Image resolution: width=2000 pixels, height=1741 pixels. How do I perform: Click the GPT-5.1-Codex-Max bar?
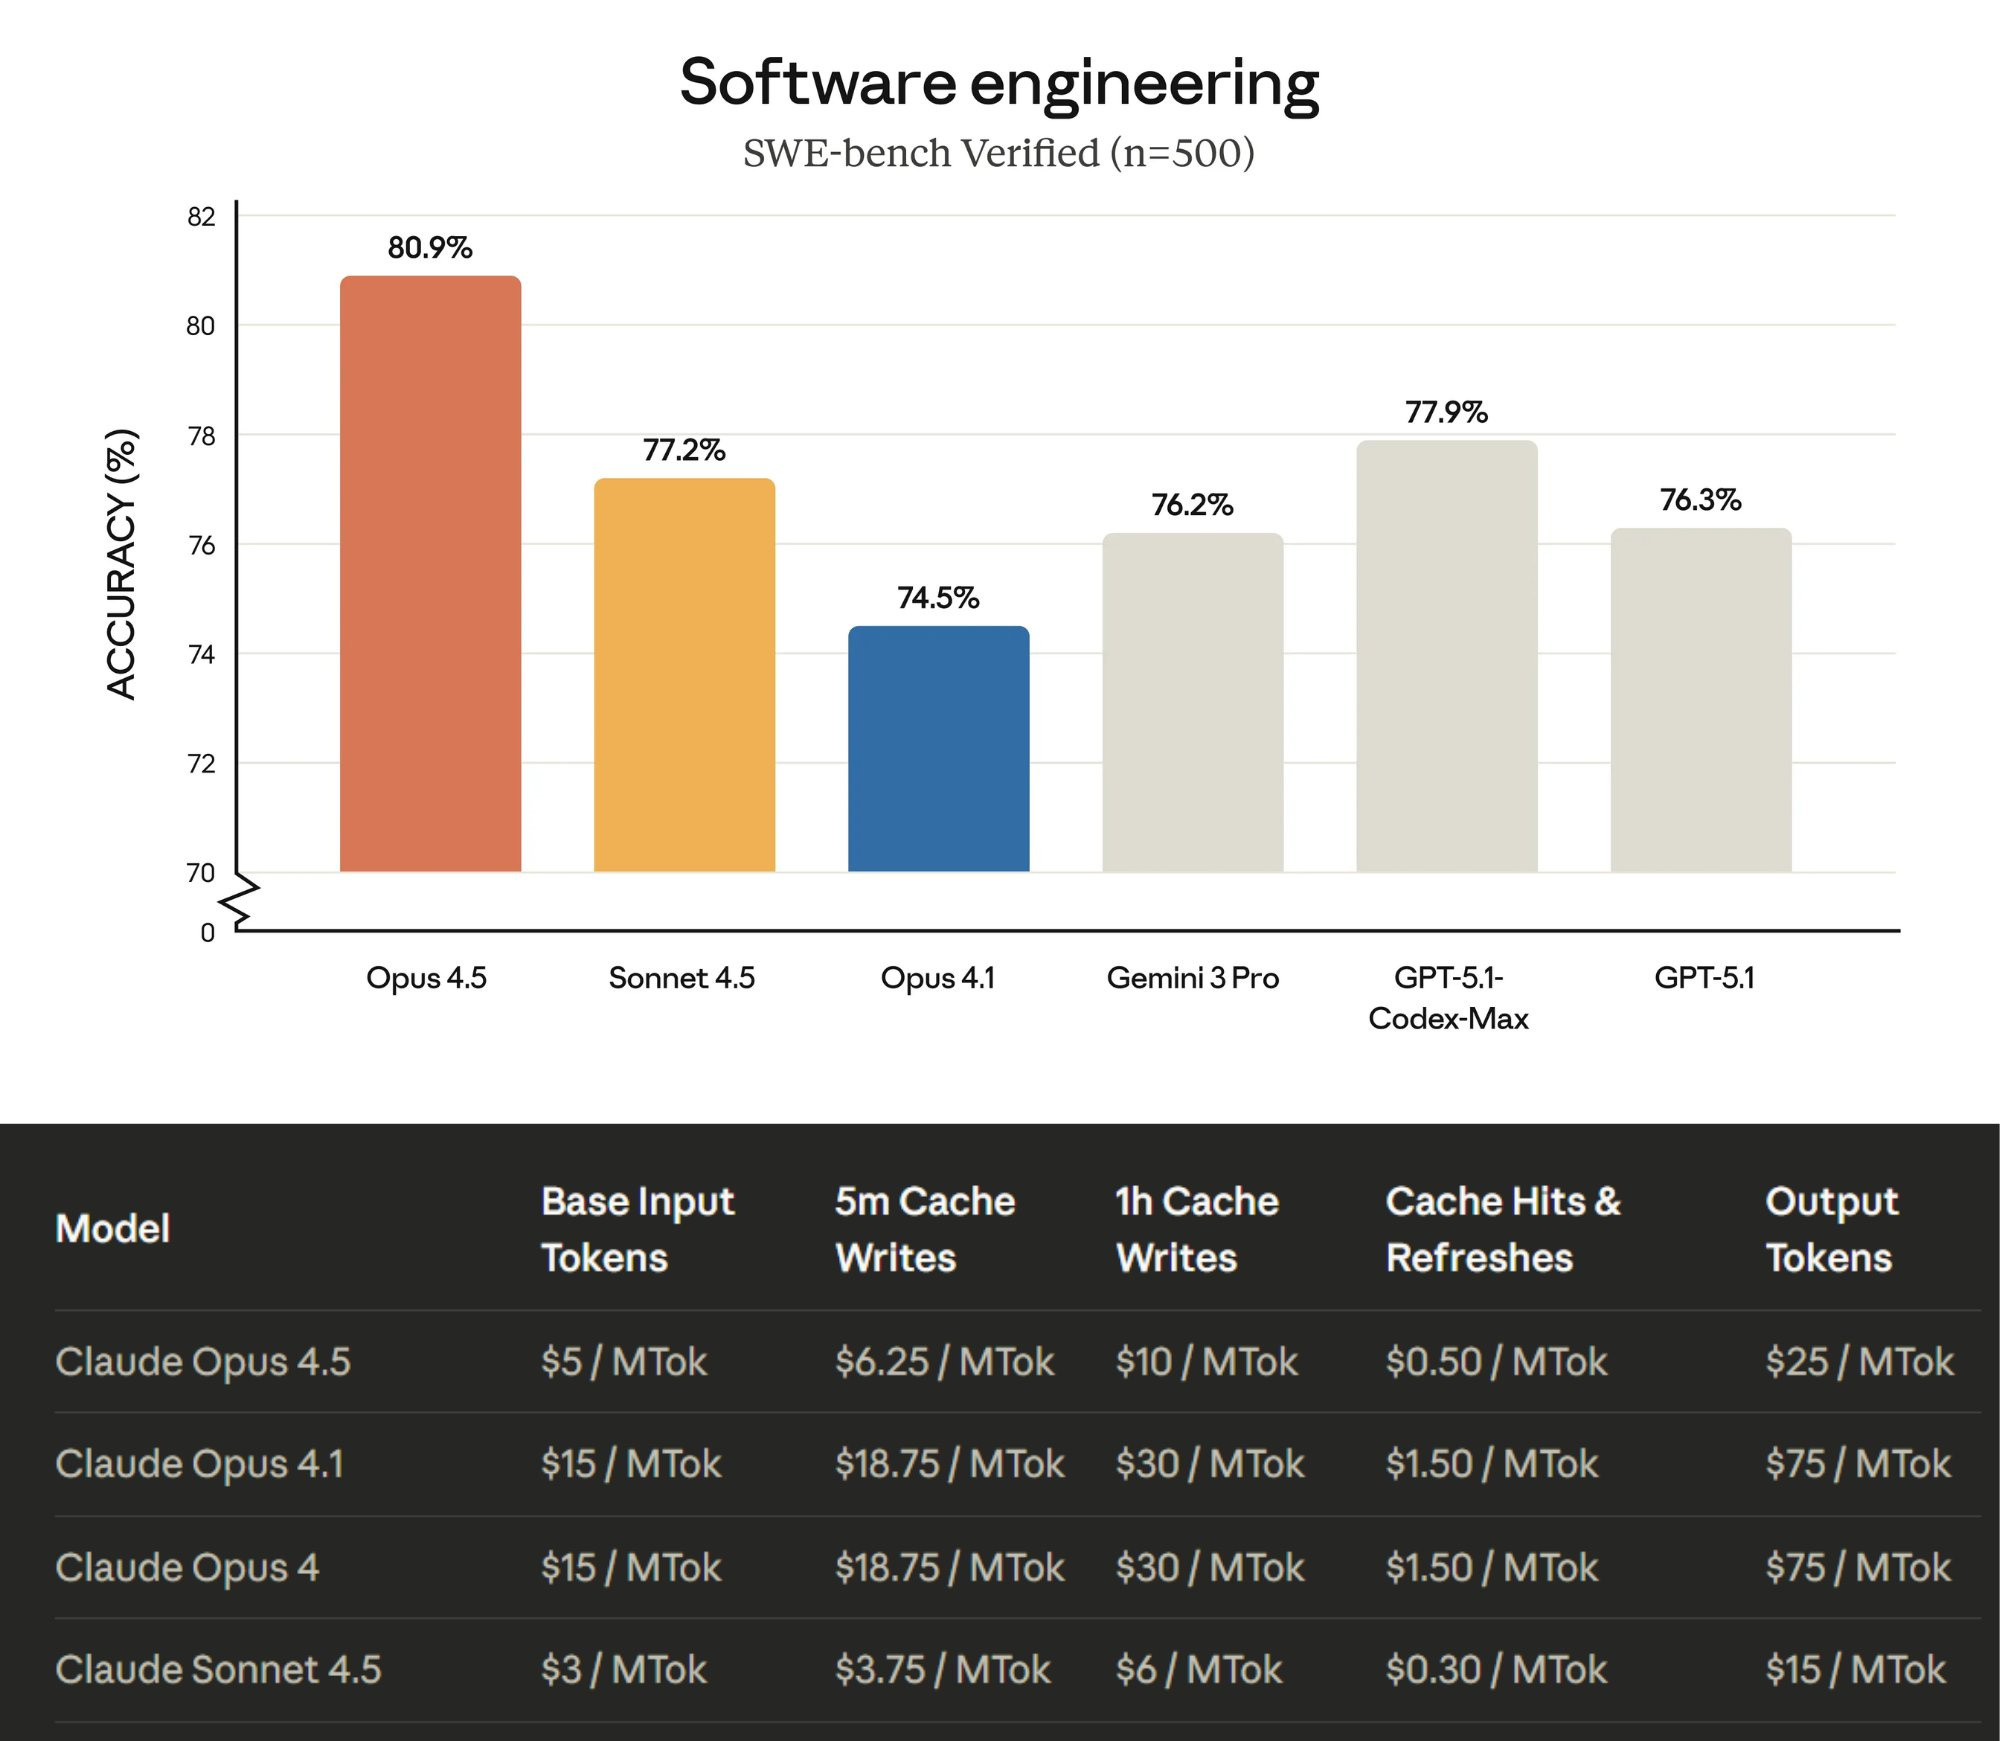click(x=1446, y=656)
